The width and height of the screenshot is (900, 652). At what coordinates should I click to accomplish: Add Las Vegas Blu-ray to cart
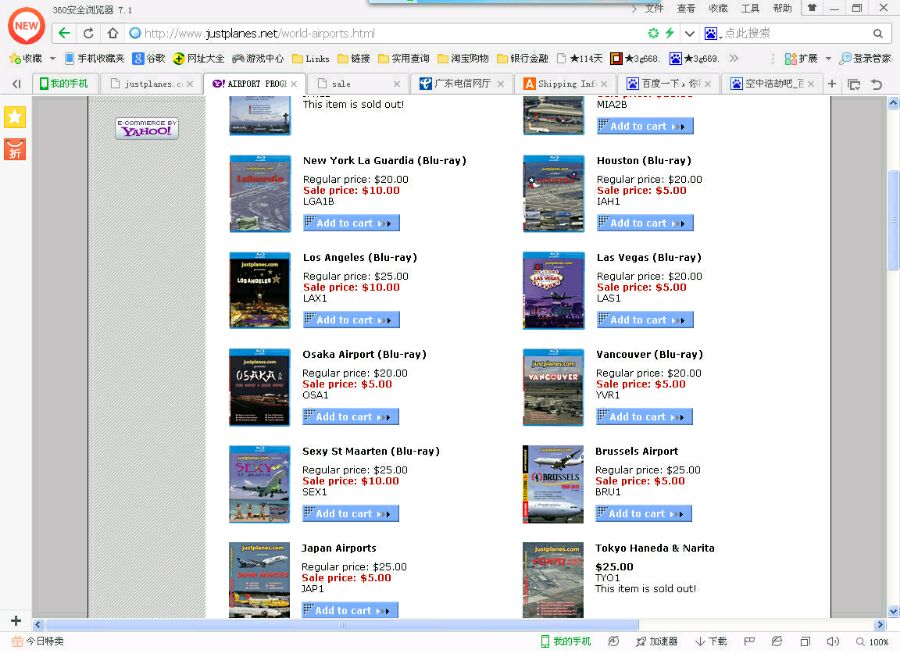point(645,320)
